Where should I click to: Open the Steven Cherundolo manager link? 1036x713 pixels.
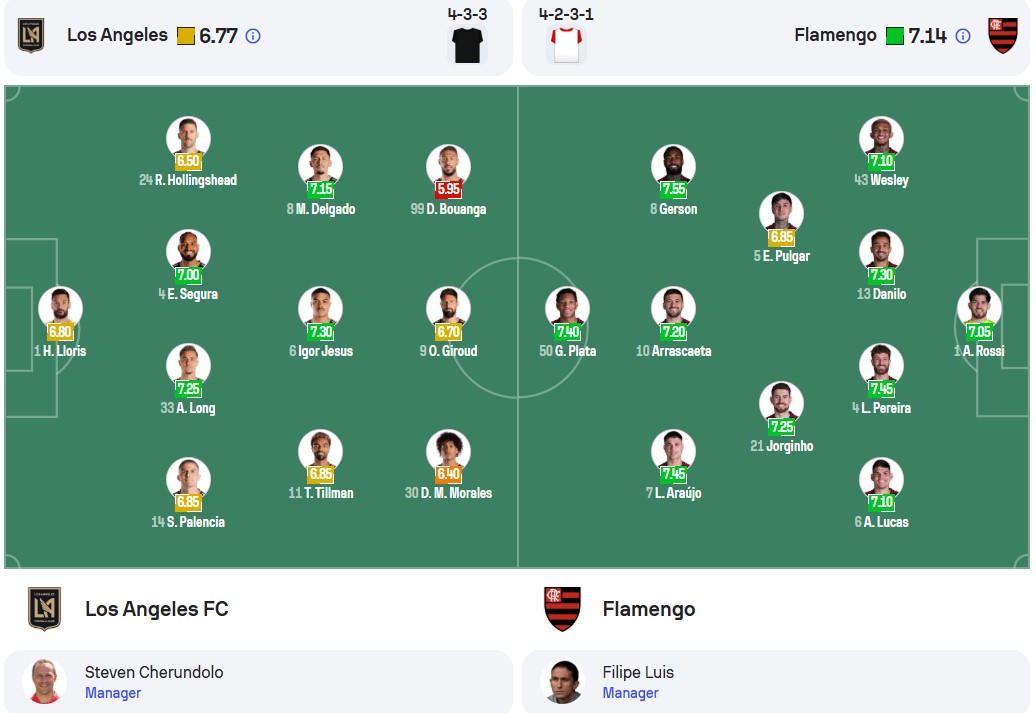pos(258,681)
